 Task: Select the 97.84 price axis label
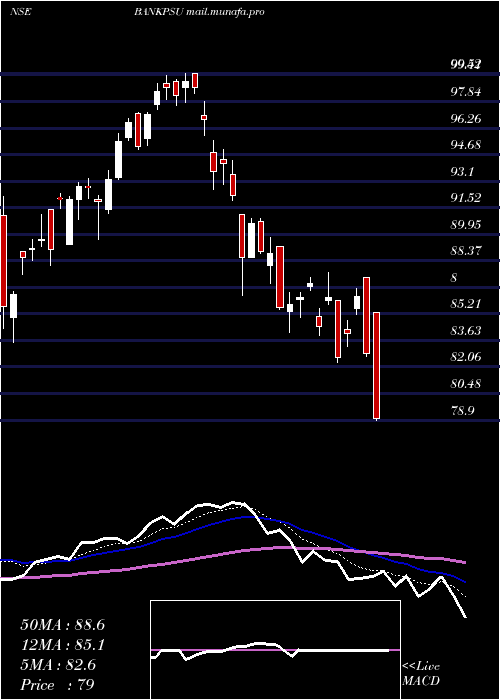click(466, 92)
